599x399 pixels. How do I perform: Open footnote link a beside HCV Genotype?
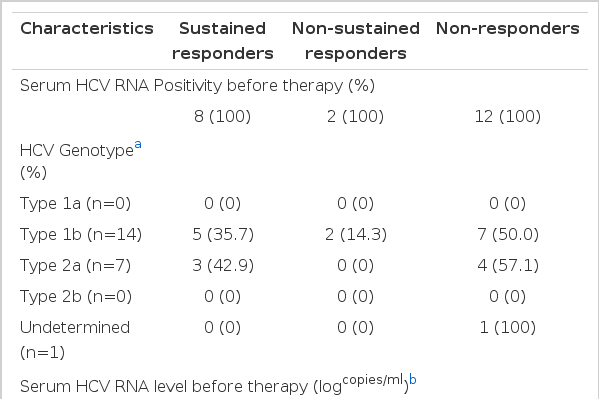(138, 145)
